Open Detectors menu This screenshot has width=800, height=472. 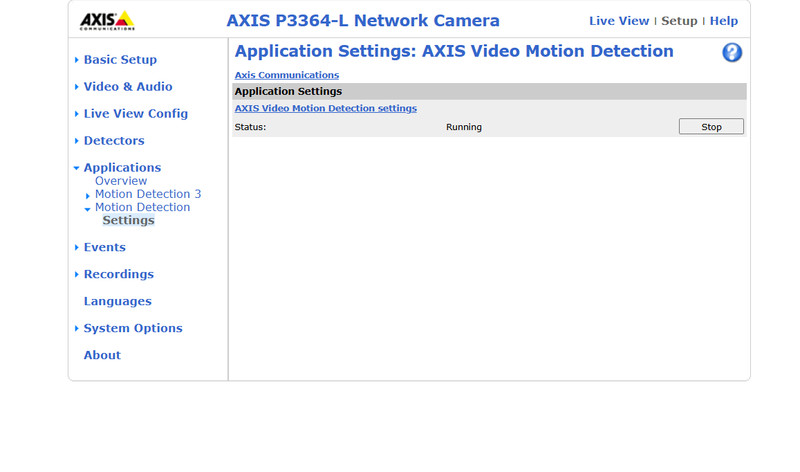(114, 141)
